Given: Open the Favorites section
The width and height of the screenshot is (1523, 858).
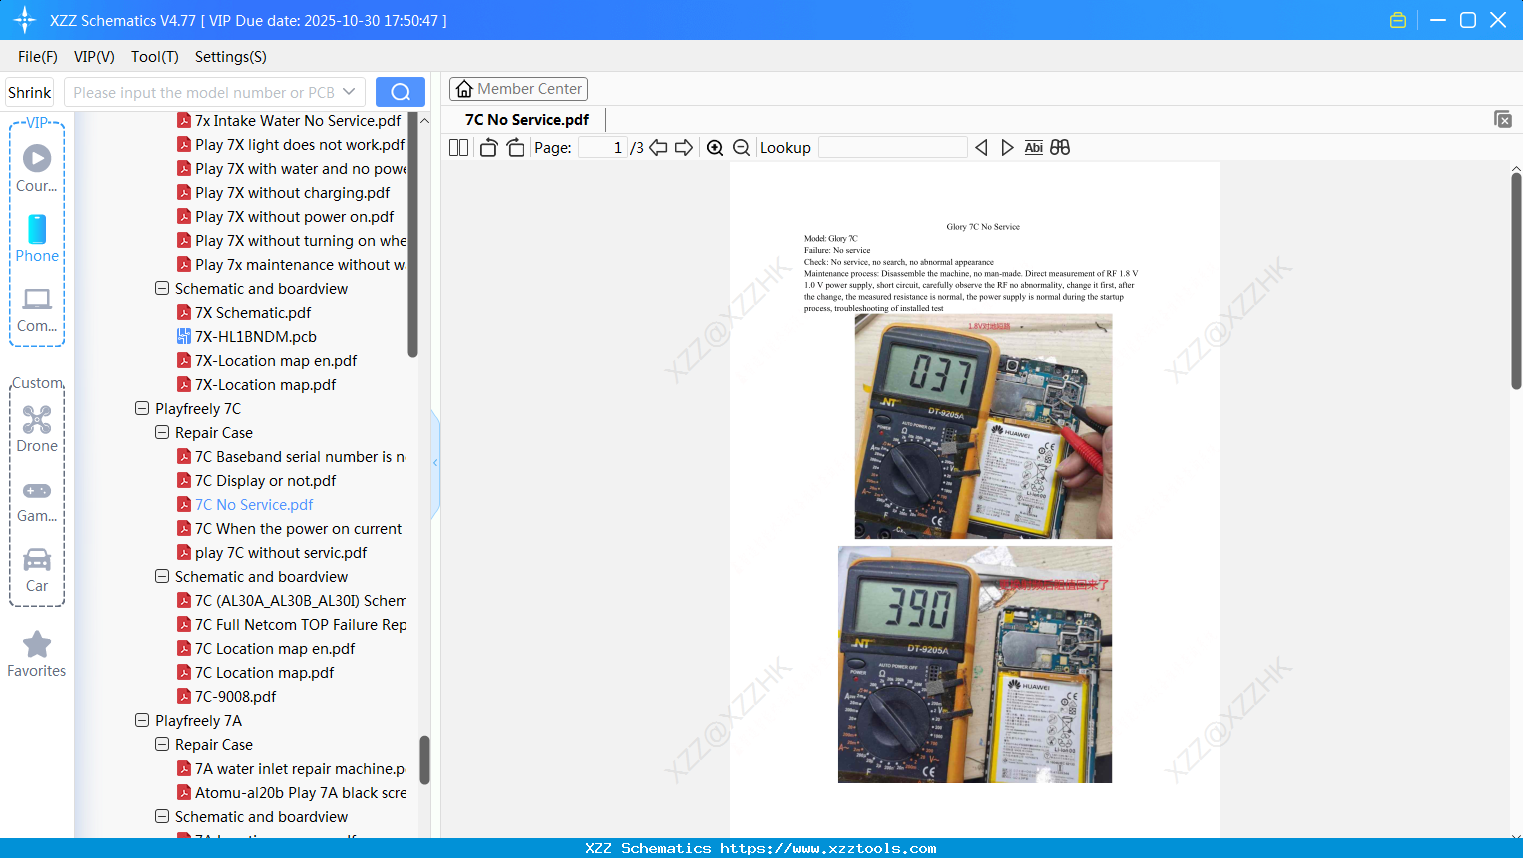Looking at the screenshot, I should coord(37,654).
